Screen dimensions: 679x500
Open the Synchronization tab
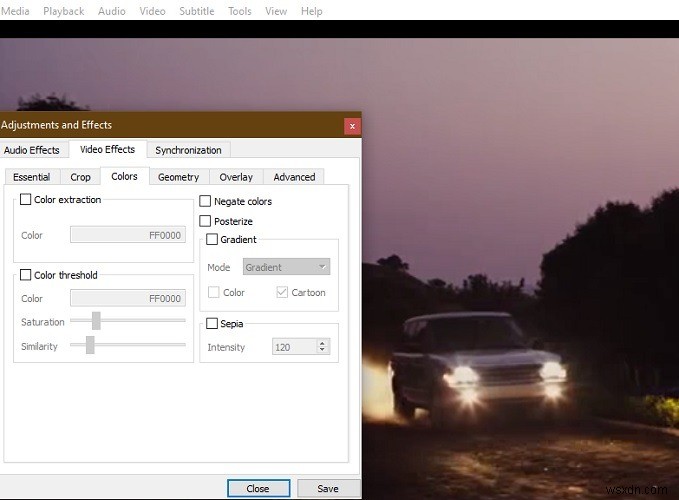(x=188, y=150)
